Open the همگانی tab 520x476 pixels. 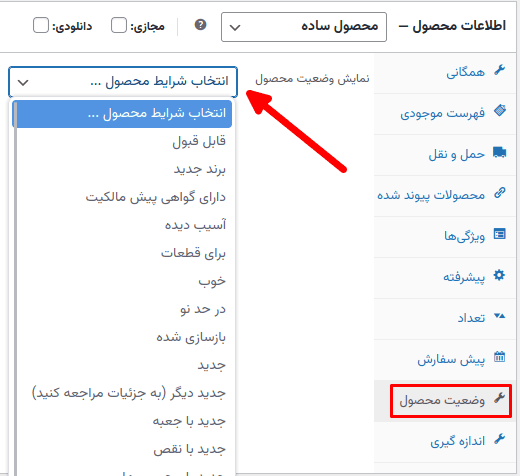click(445, 73)
